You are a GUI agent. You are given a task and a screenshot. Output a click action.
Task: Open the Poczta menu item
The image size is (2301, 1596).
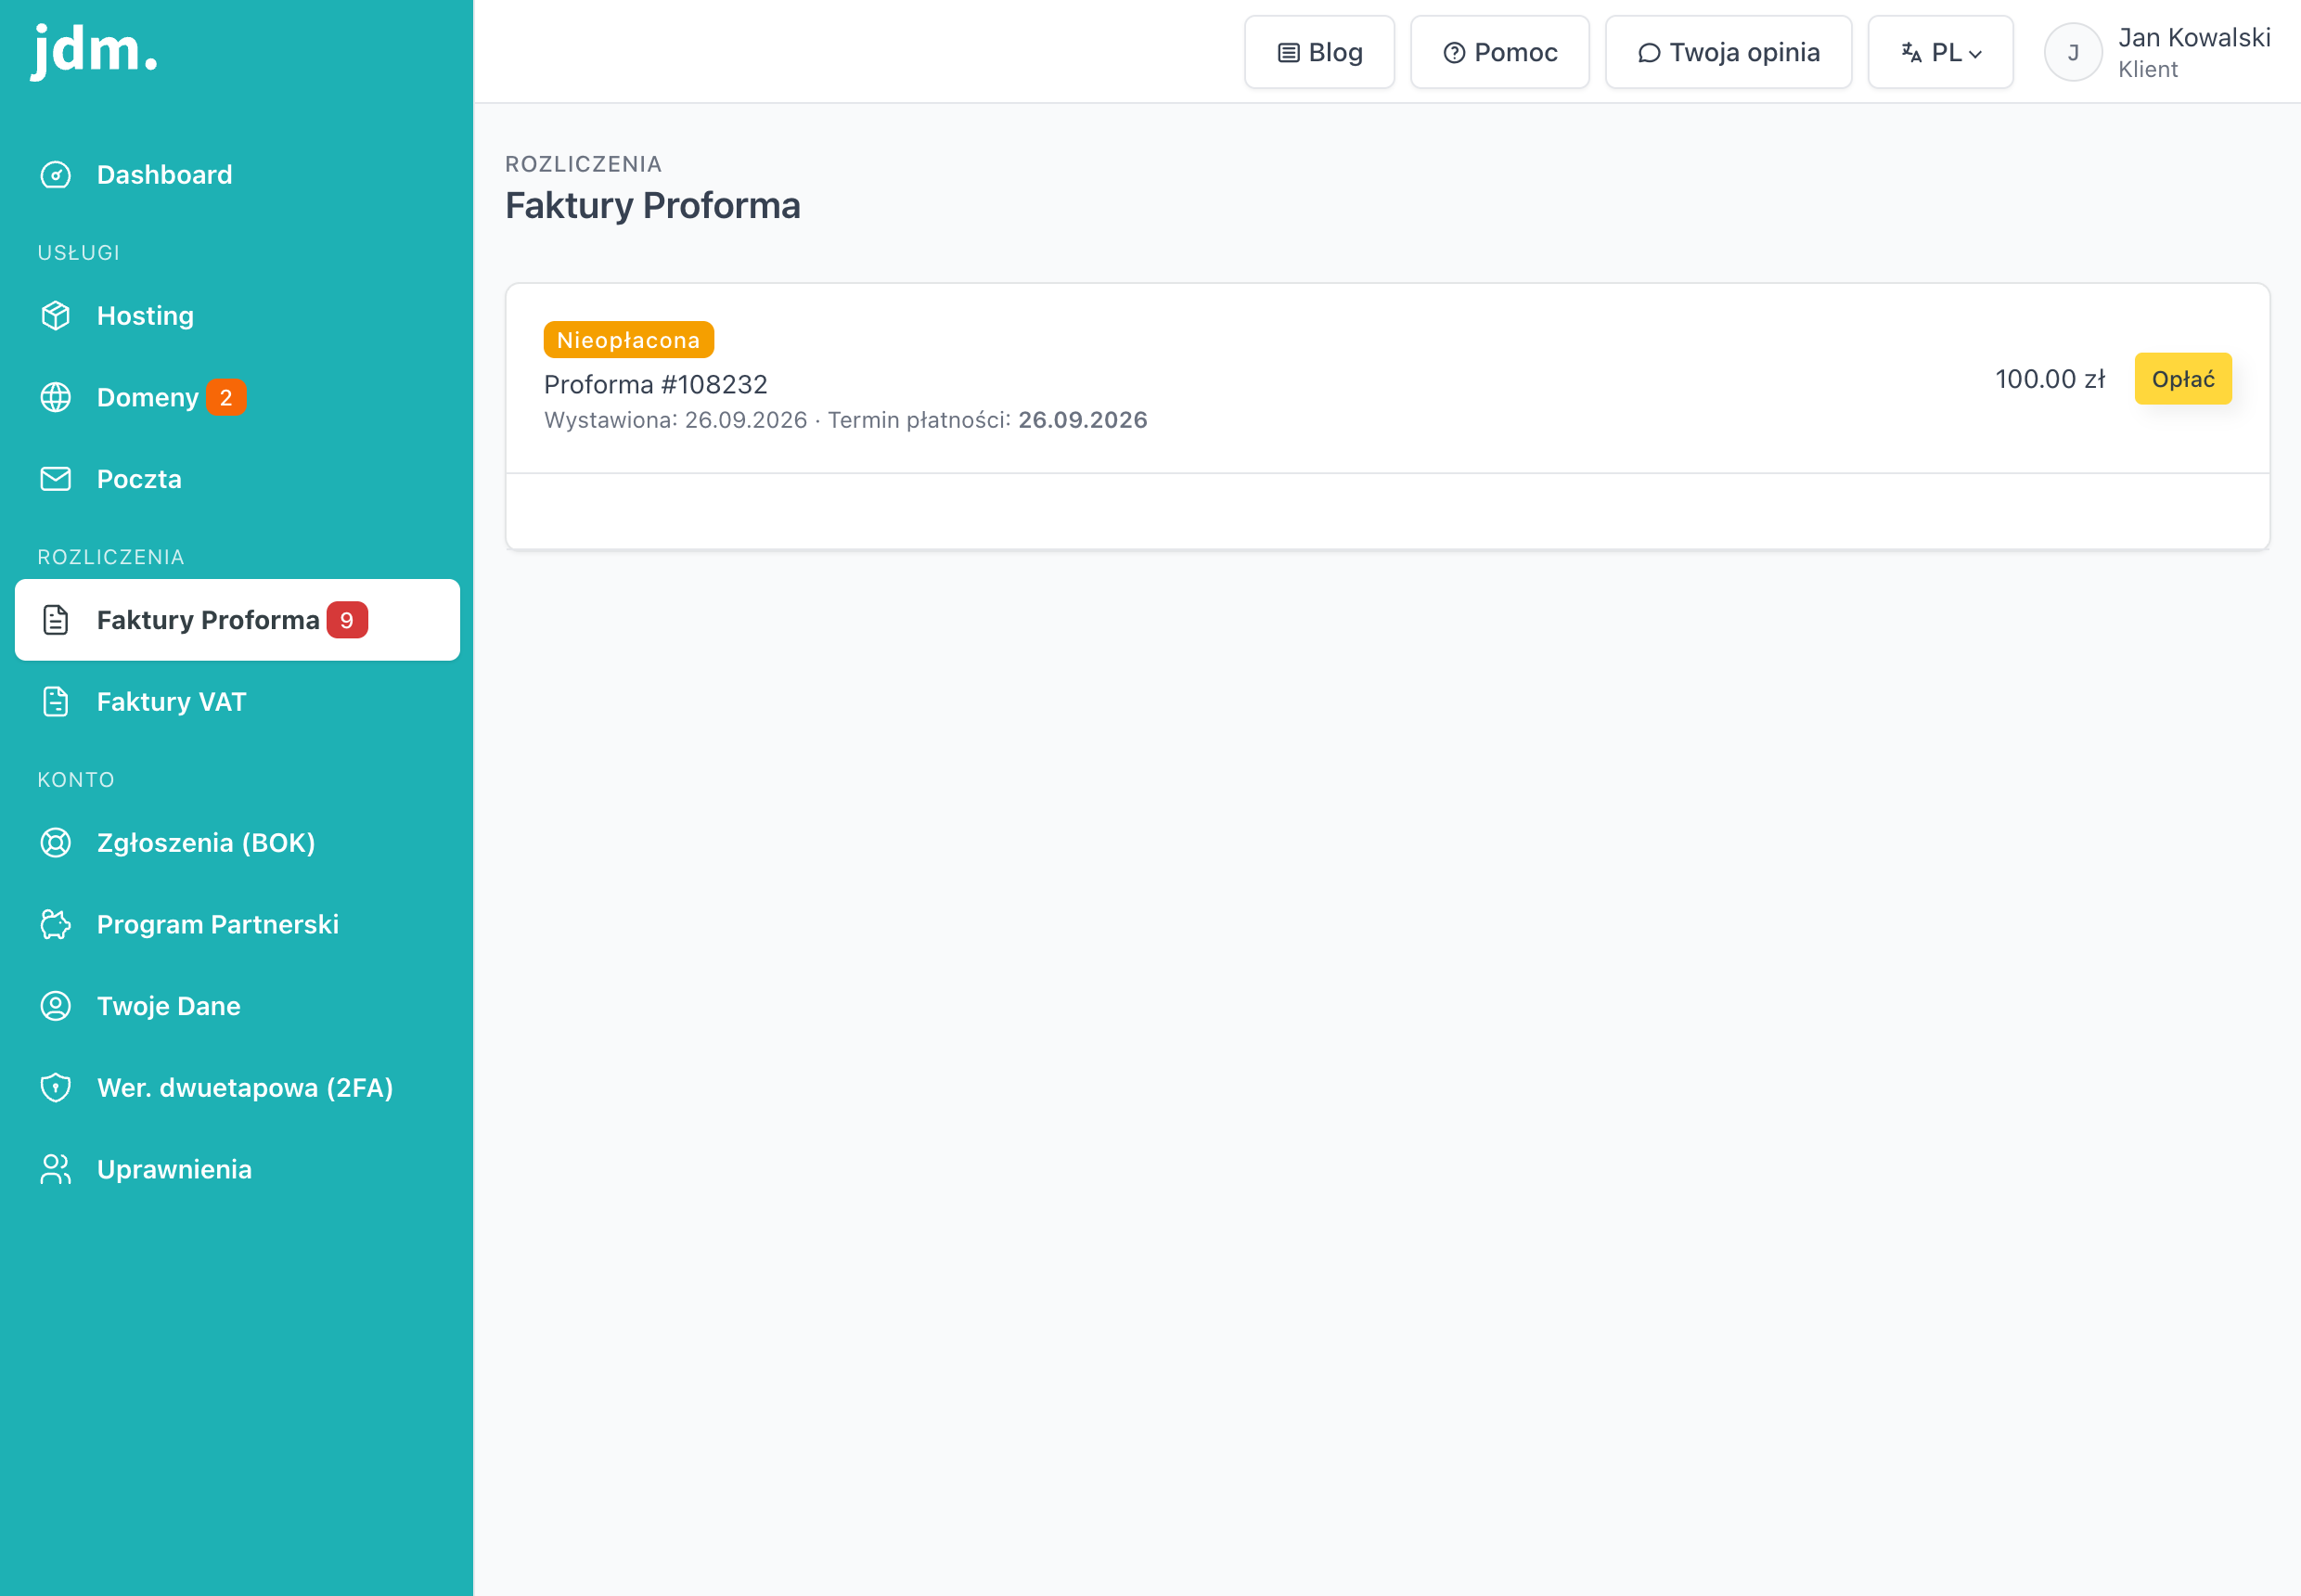(x=237, y=479)
